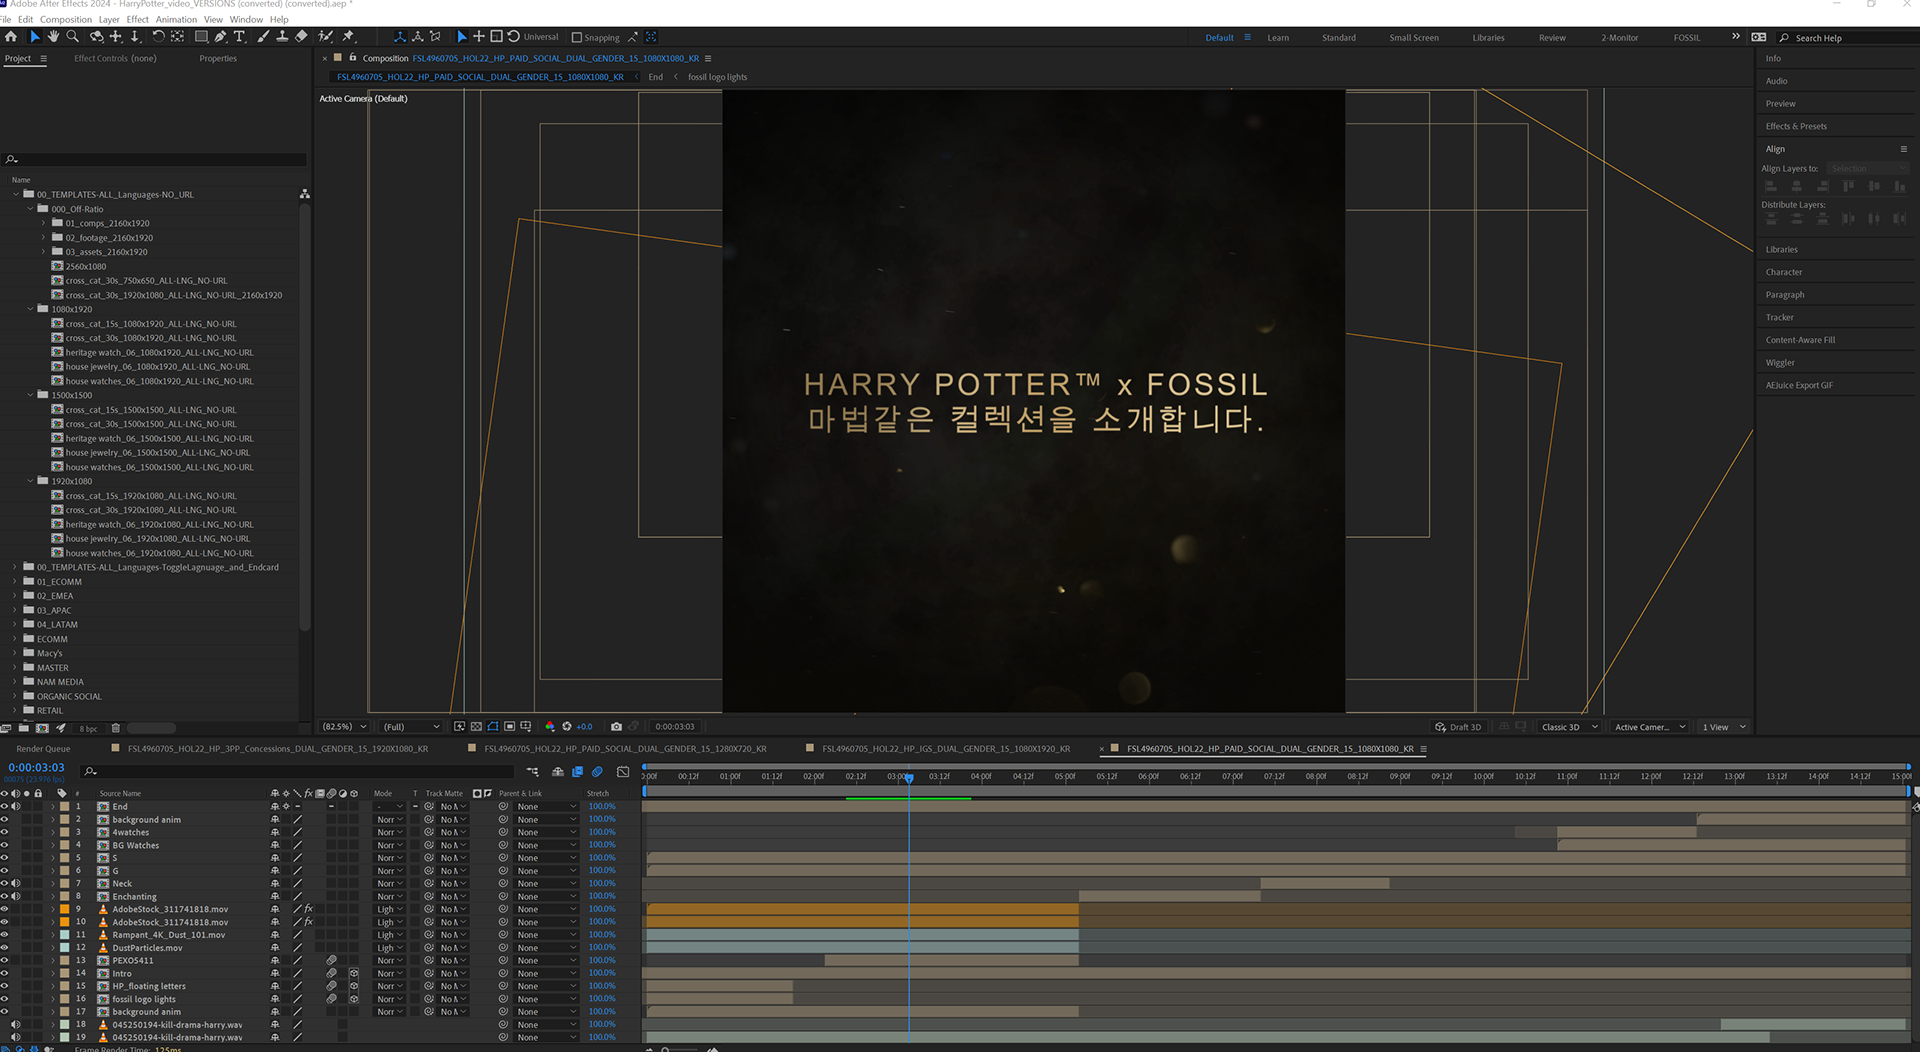Viewport: 1920px width, 1052px height.
Task: Hide the Intro layer
Action: [x=4, y=973]
